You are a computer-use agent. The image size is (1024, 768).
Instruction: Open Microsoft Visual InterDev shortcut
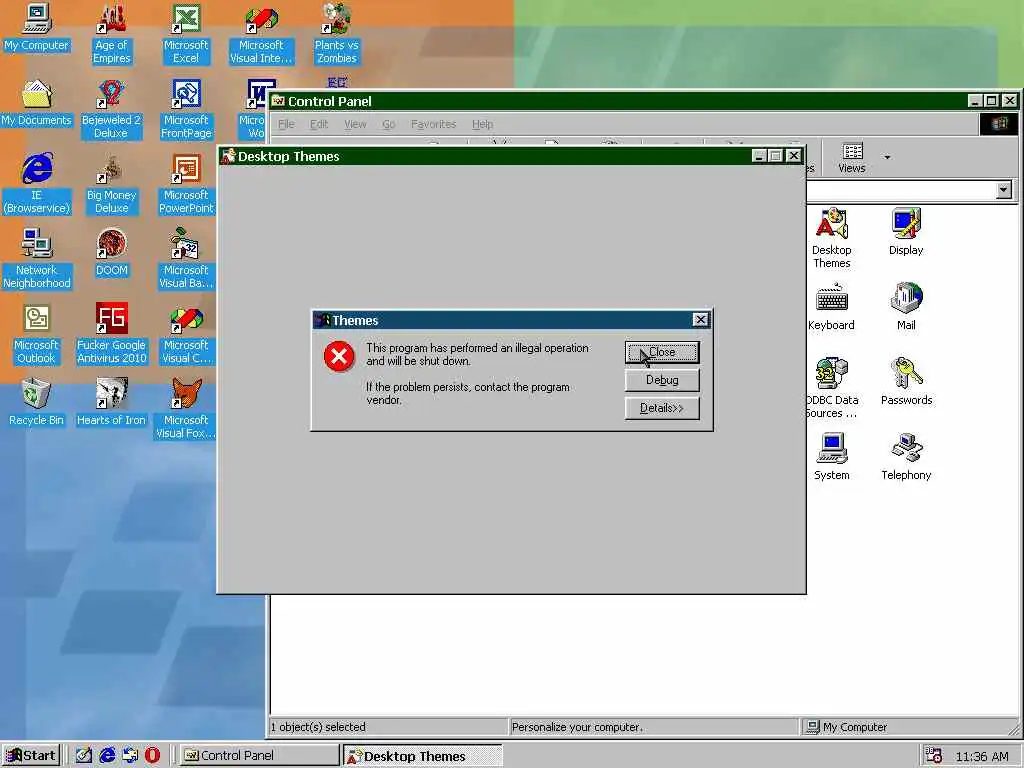(261, 34)
